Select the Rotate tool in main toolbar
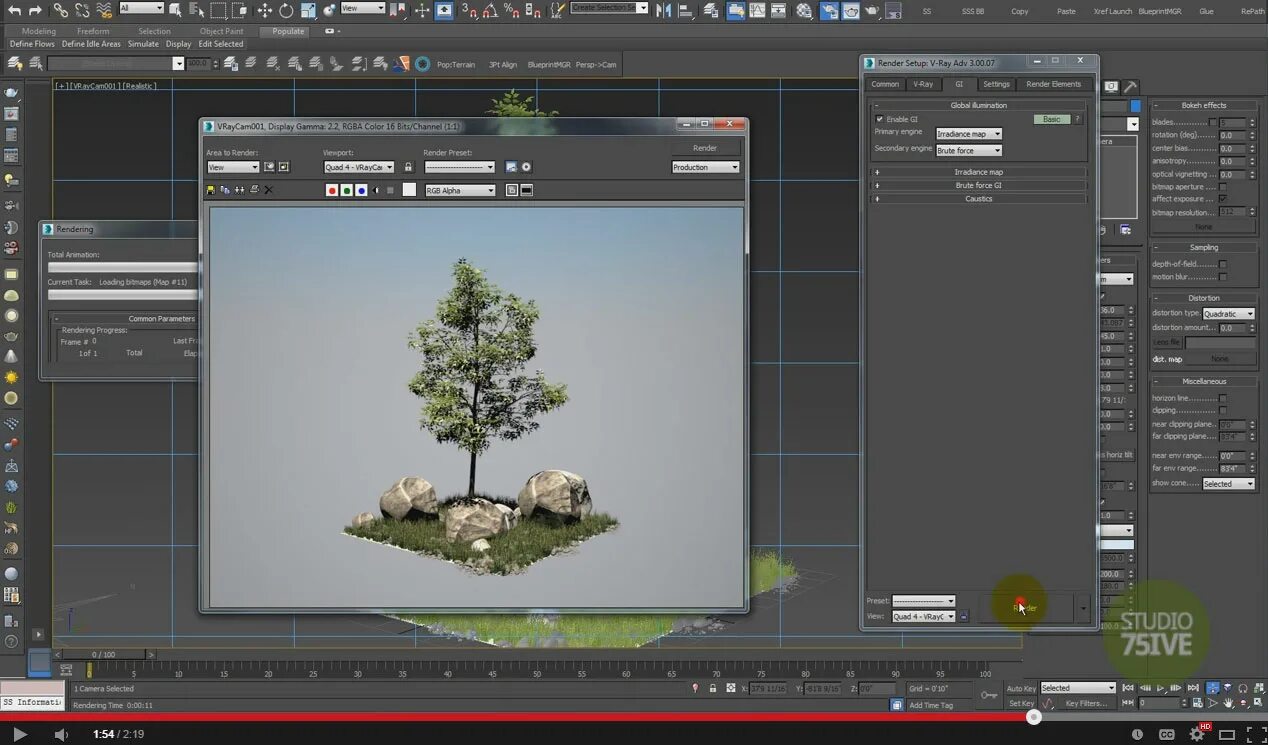 click(x=286, y=10)
